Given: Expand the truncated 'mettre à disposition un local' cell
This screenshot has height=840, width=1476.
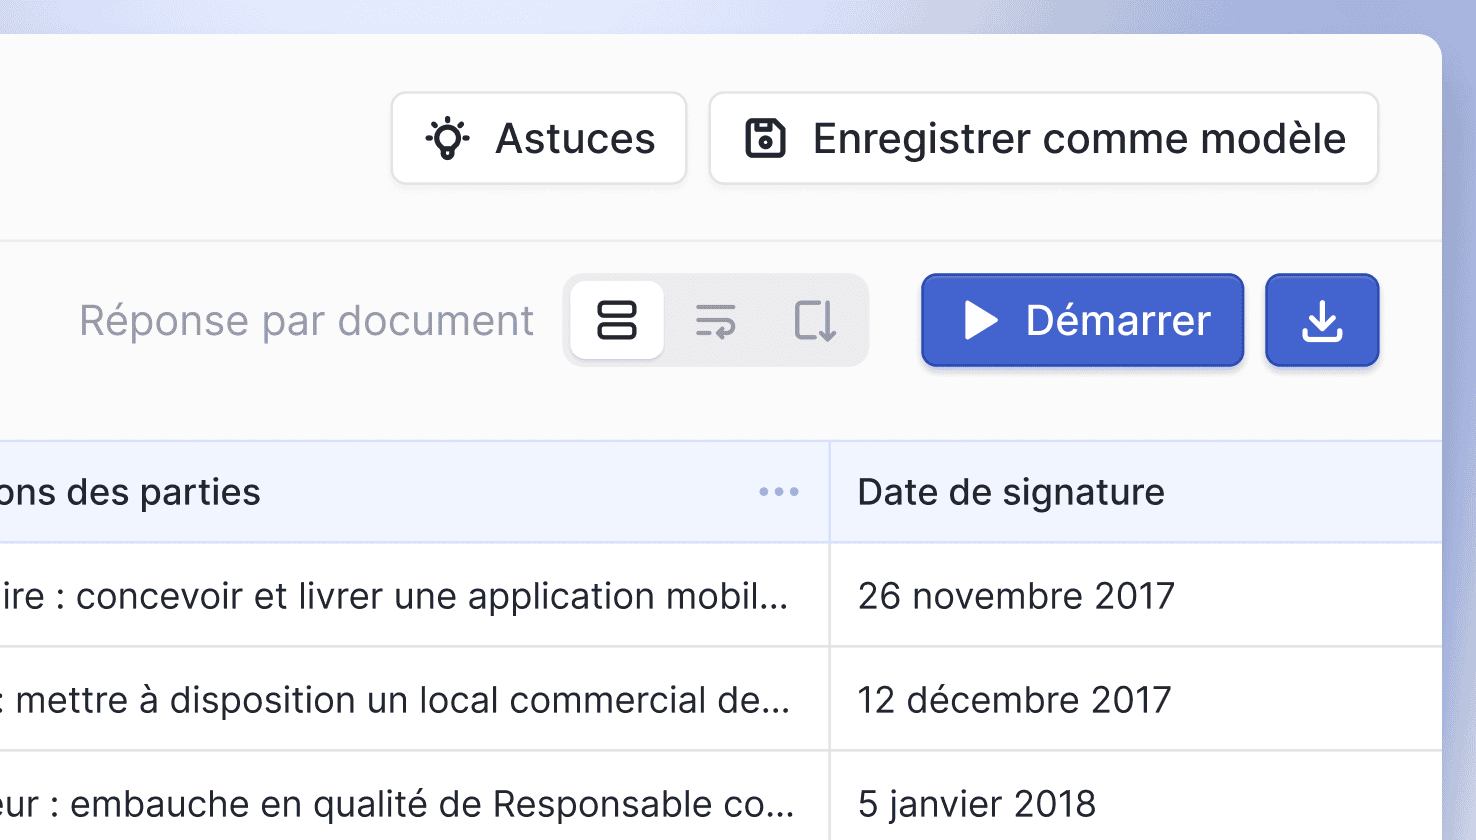Looking at the screenshot, I should click(x=400, y=700).
